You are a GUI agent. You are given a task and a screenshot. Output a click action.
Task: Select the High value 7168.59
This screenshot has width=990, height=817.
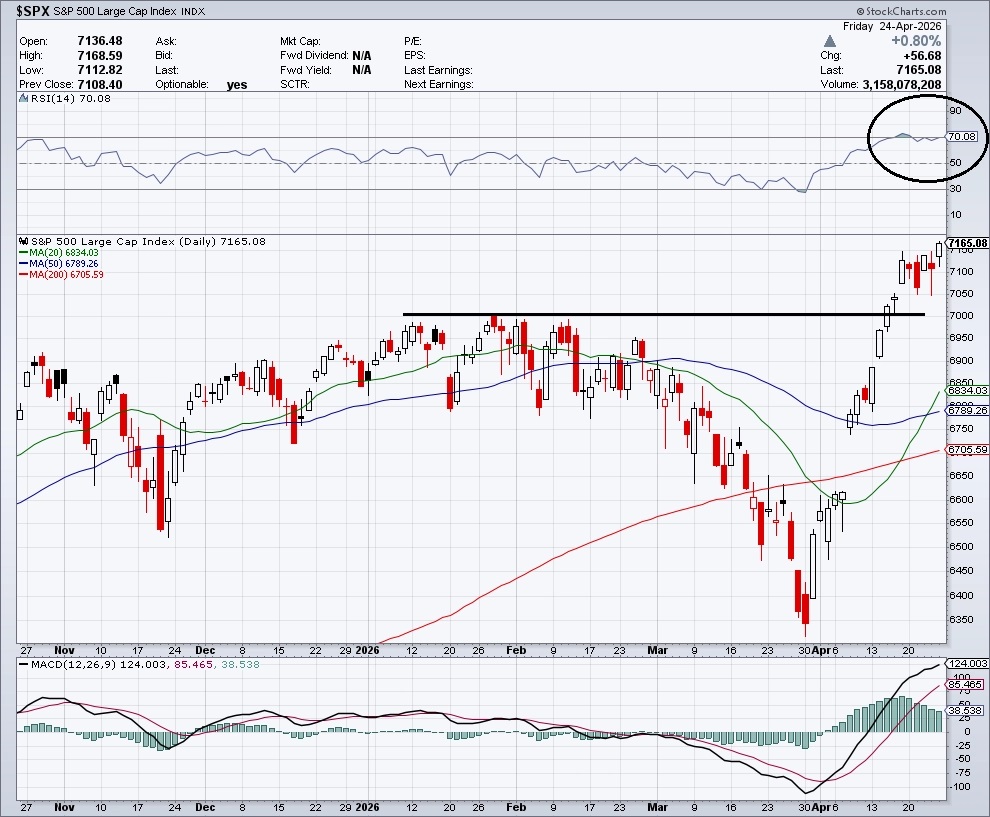click(x=100, y=56)
